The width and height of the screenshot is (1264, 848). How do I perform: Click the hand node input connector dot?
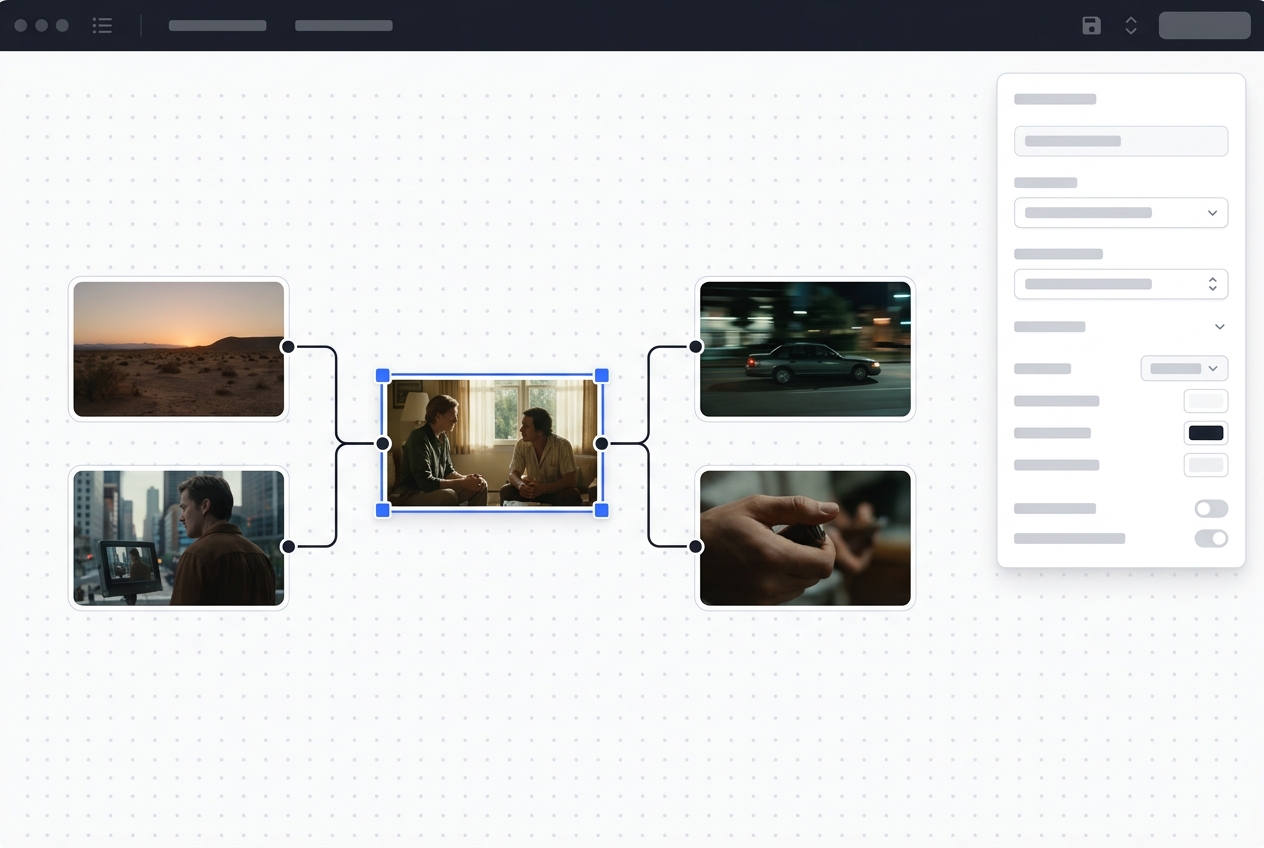(x=696, y=546)
